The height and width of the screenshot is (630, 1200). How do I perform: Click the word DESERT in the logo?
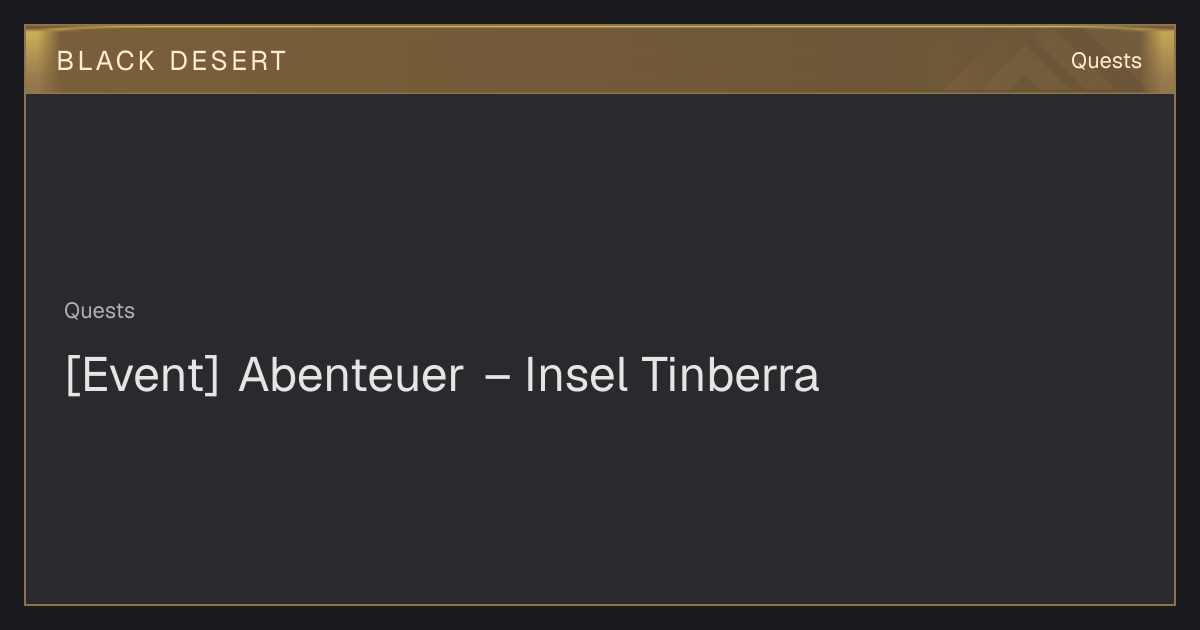tap(228, 61)
